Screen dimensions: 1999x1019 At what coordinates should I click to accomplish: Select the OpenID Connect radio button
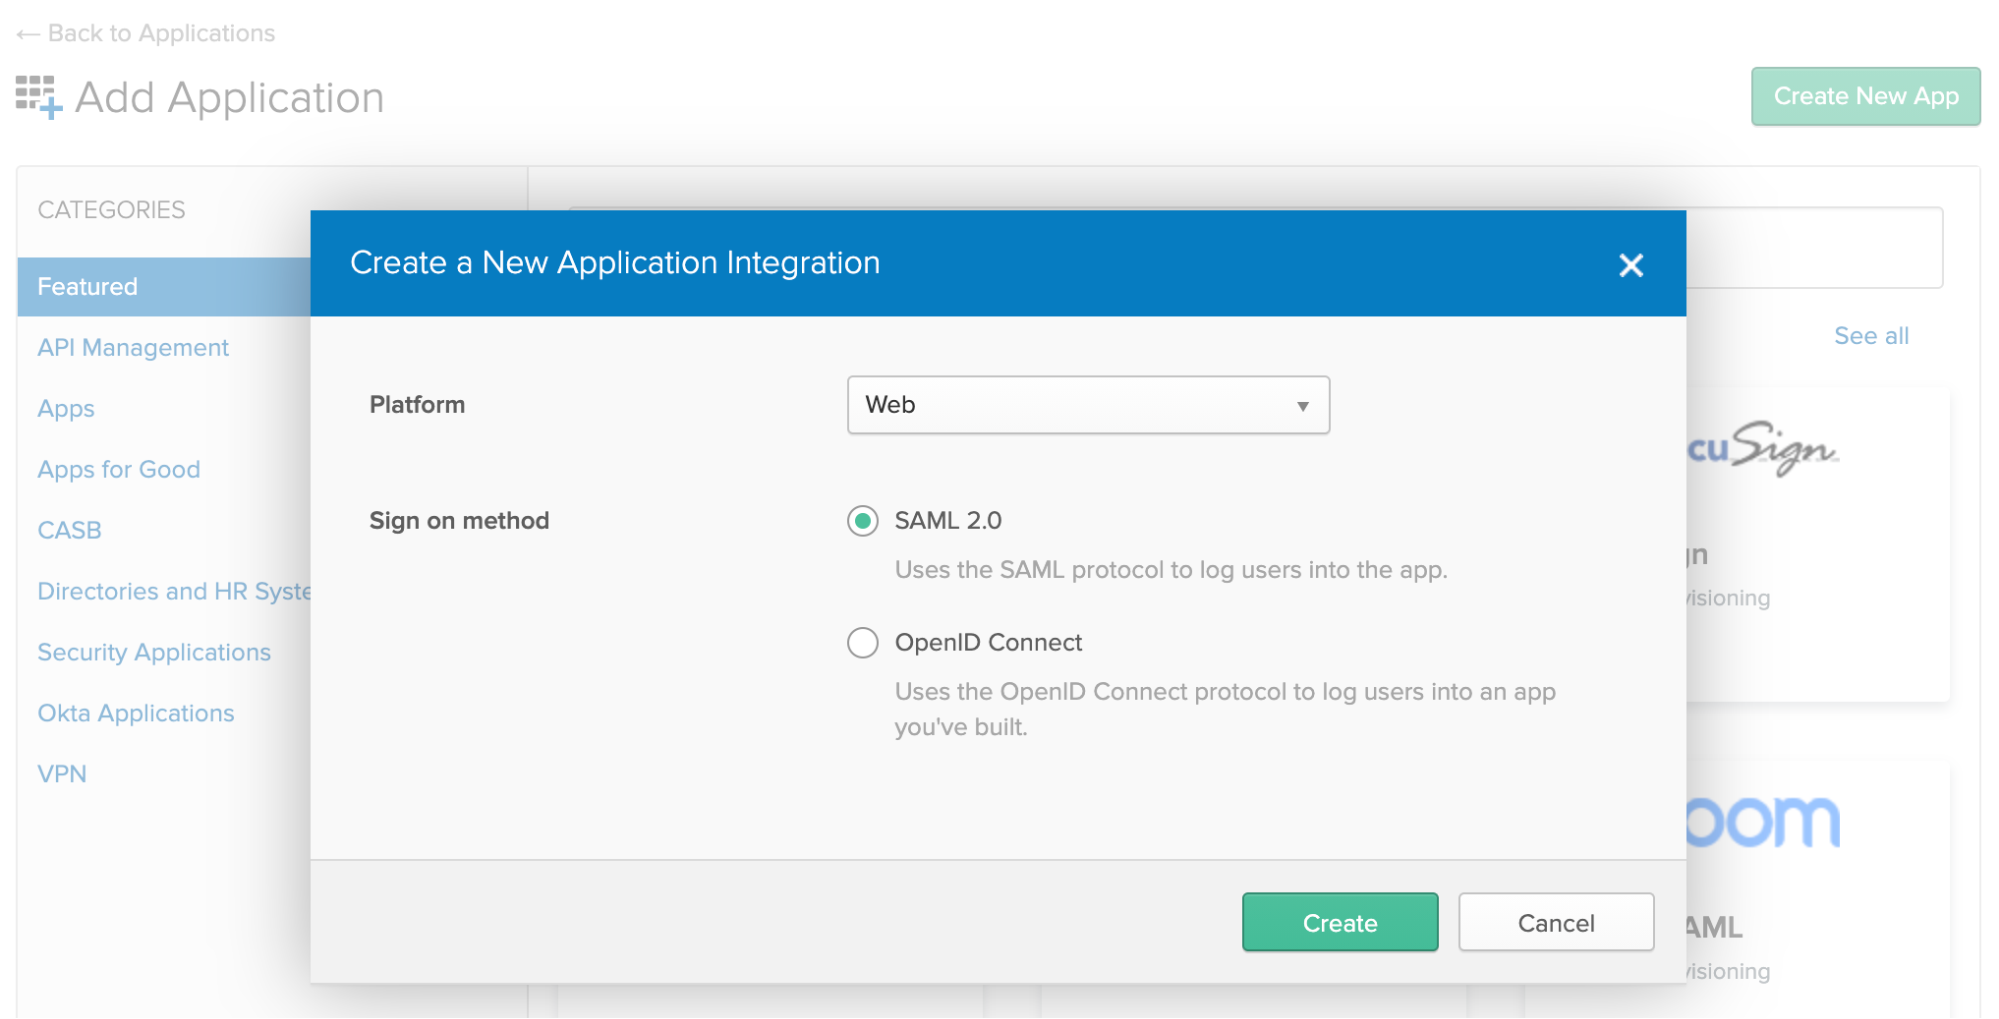862,643
